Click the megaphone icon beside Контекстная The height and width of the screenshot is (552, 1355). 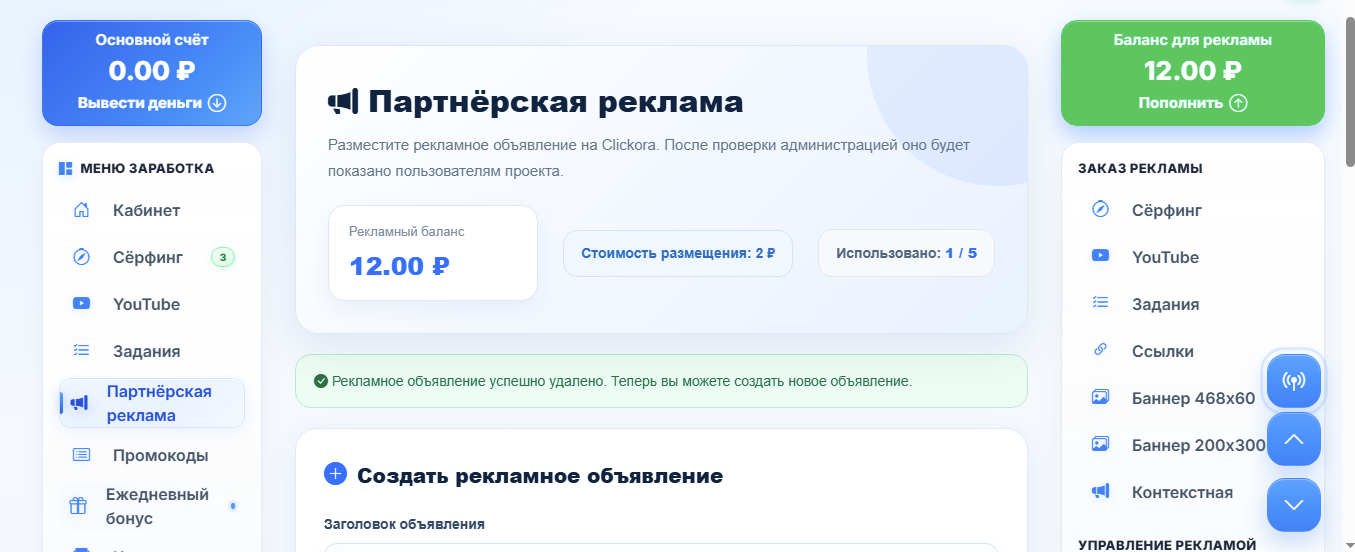tap(1100, 492)
